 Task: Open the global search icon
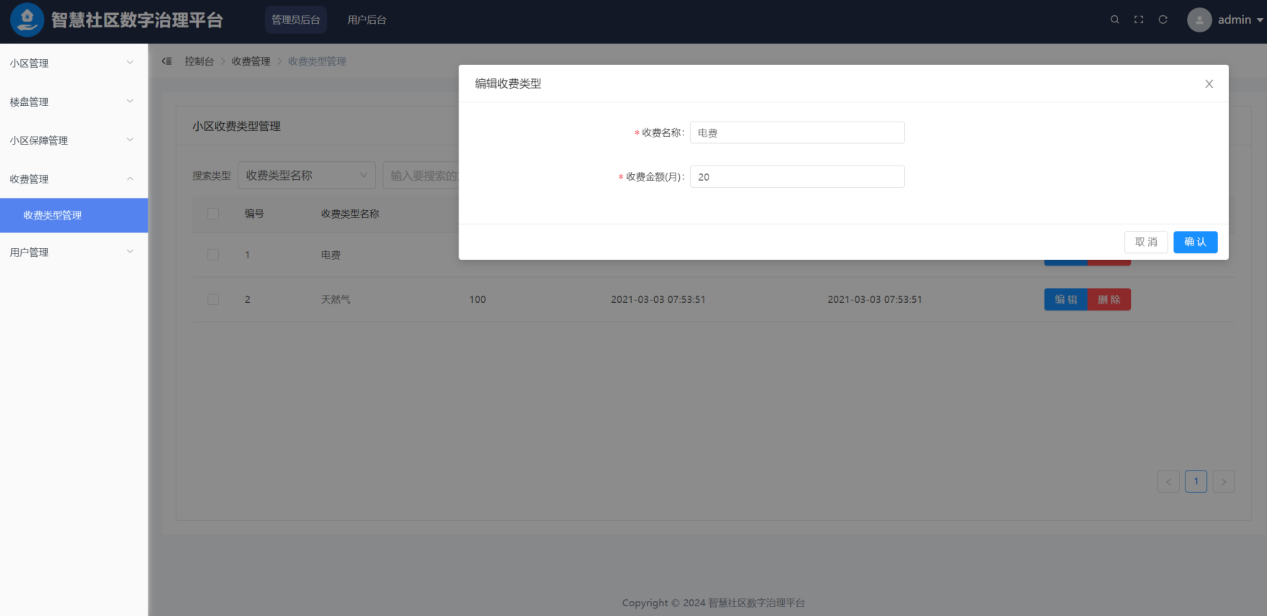[1114, 18]
